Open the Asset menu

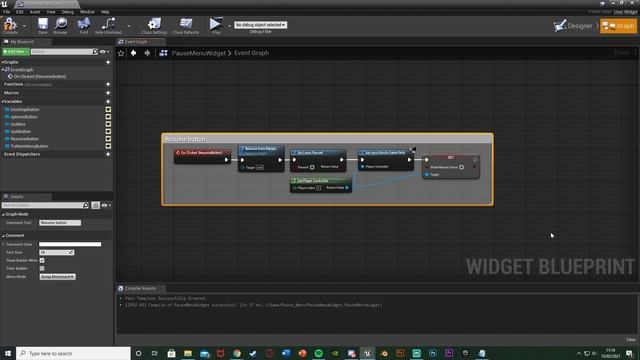[35, 12]
